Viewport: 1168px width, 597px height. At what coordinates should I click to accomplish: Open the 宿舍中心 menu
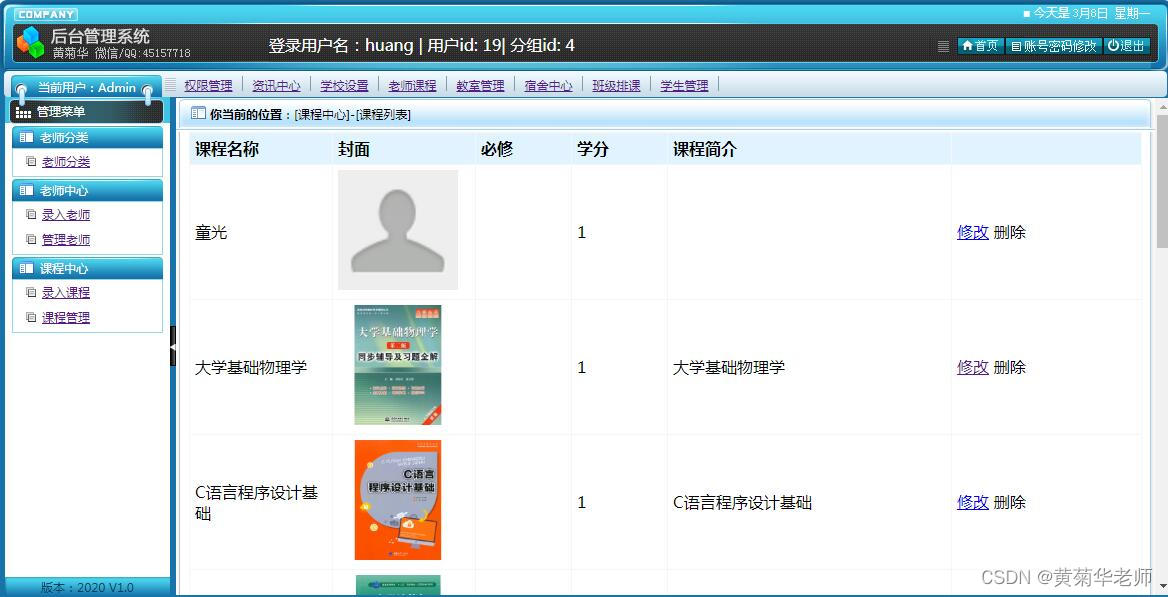pos(548,86)
